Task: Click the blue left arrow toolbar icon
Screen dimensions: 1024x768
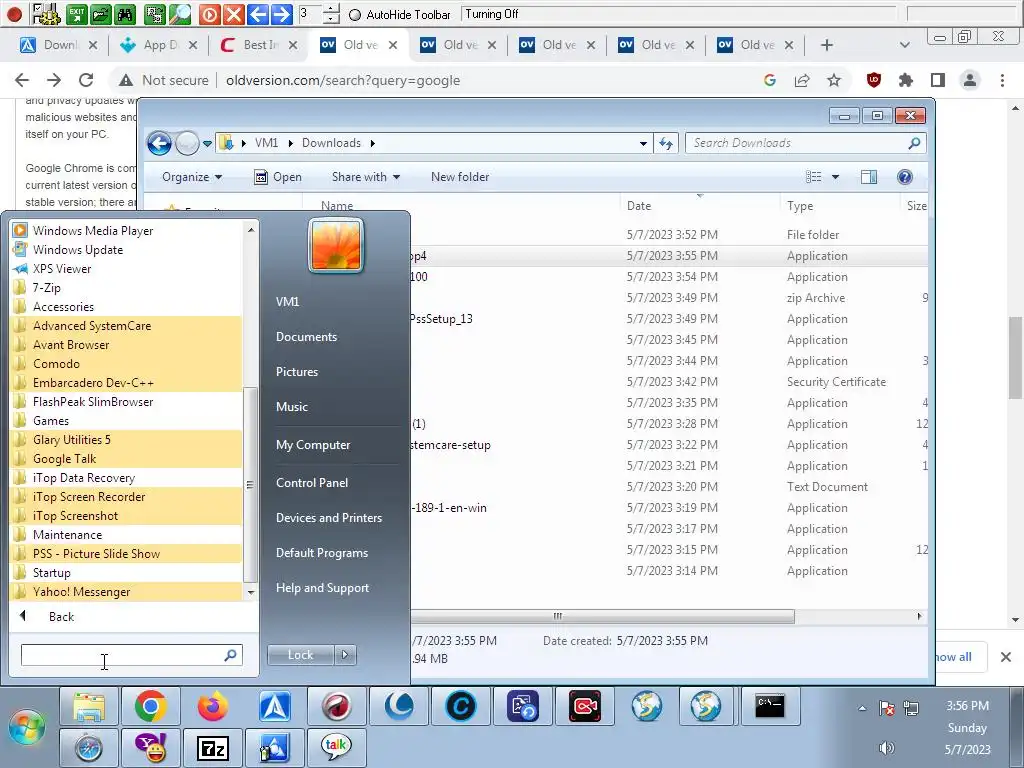Action: point(257,14)
